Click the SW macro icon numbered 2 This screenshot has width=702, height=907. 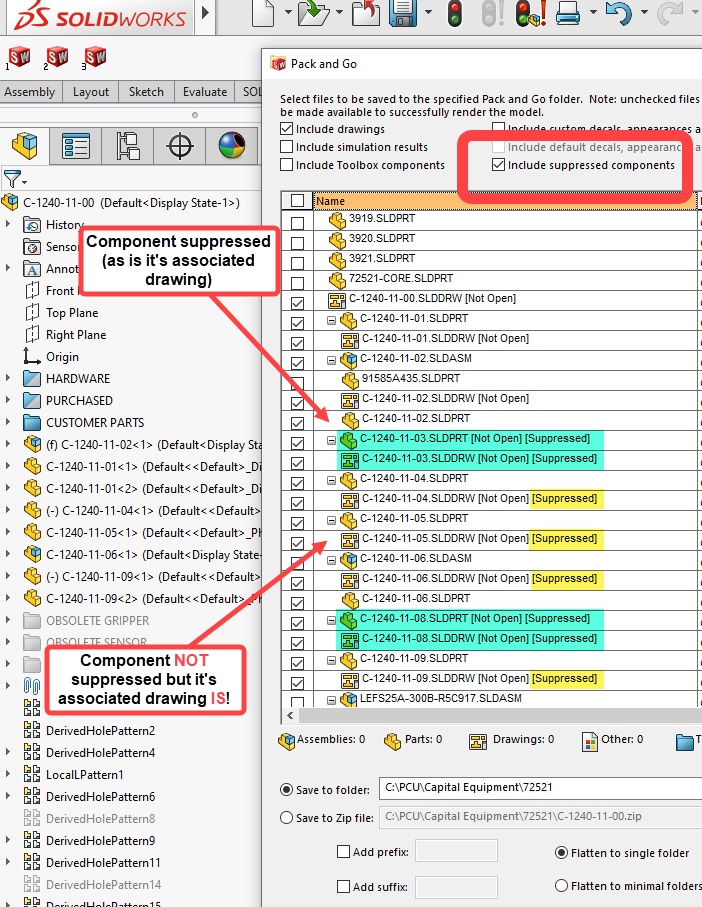57,58
